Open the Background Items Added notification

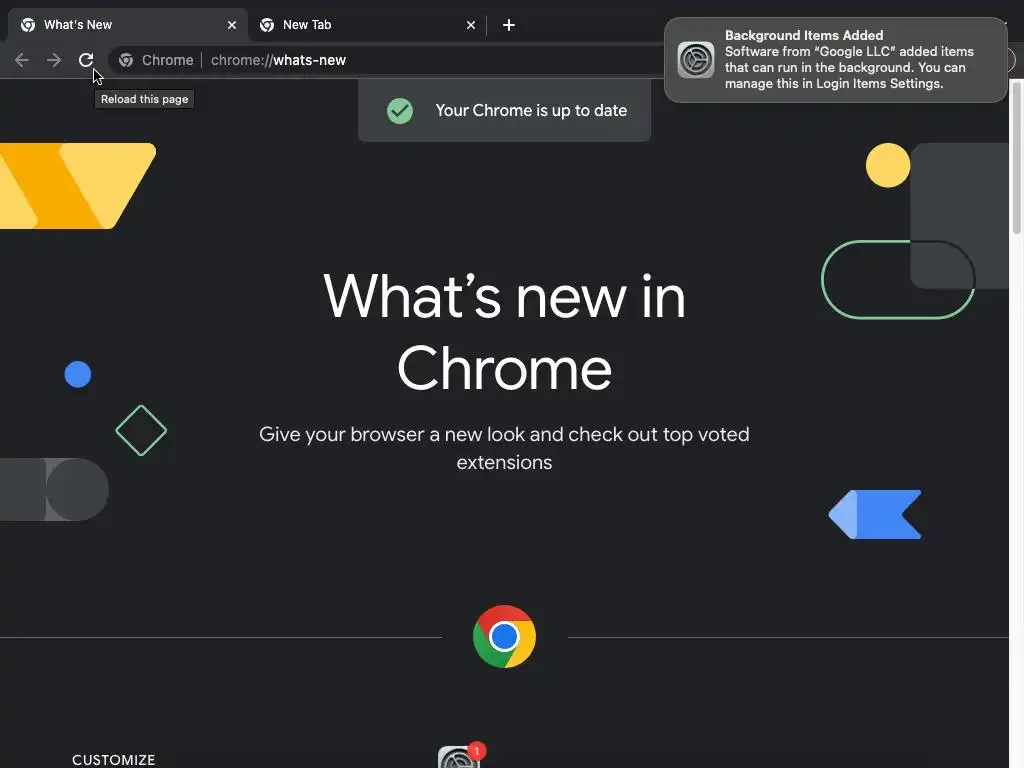(x=835, y=59)
